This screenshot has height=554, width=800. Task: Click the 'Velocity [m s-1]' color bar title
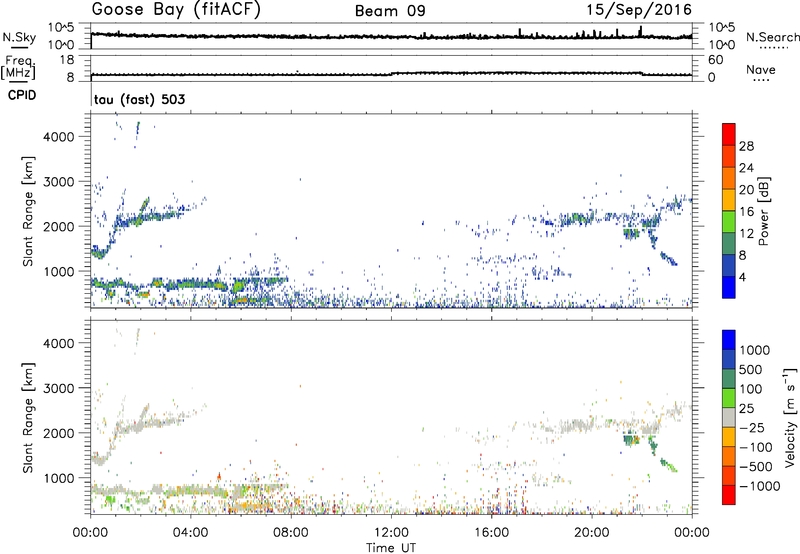coord(789,417)
